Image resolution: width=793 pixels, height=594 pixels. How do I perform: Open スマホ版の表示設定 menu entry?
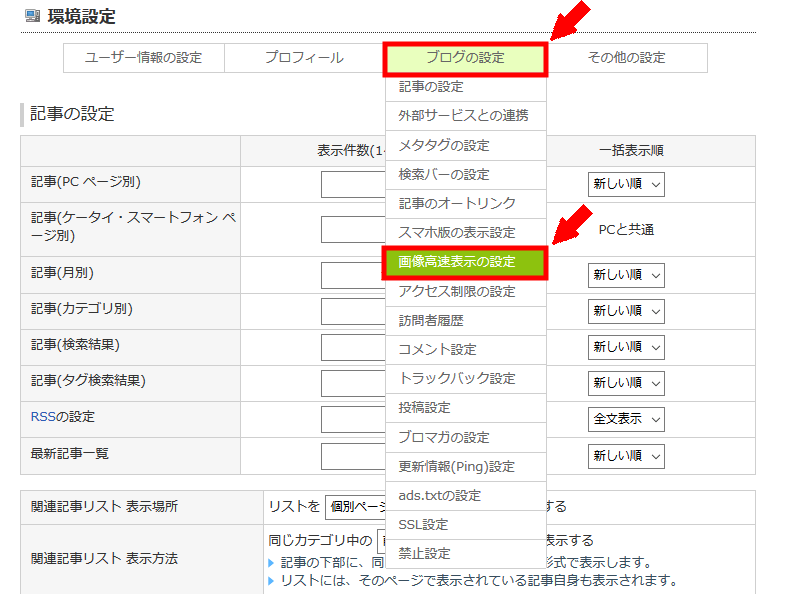point(466,233)
